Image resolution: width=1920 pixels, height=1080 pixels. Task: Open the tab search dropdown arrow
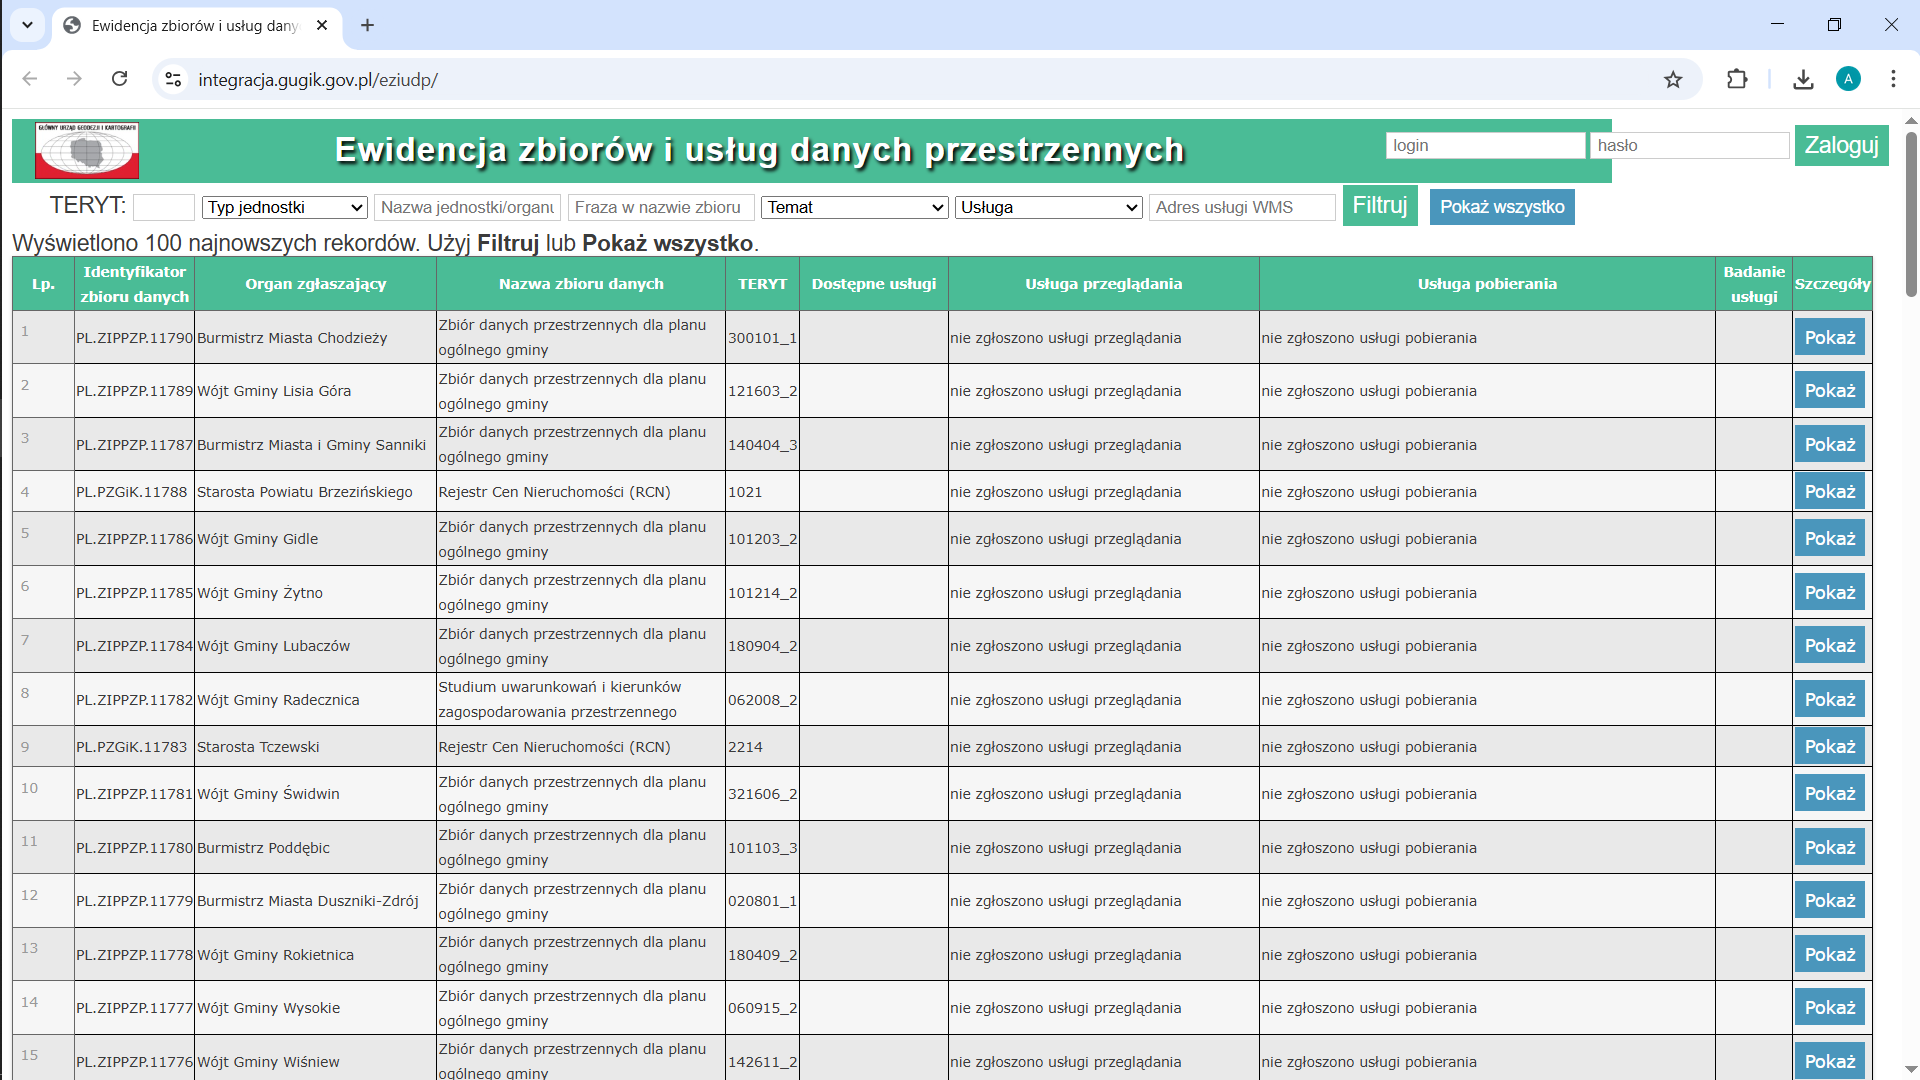pyautogui.click(x=27, y=25)
